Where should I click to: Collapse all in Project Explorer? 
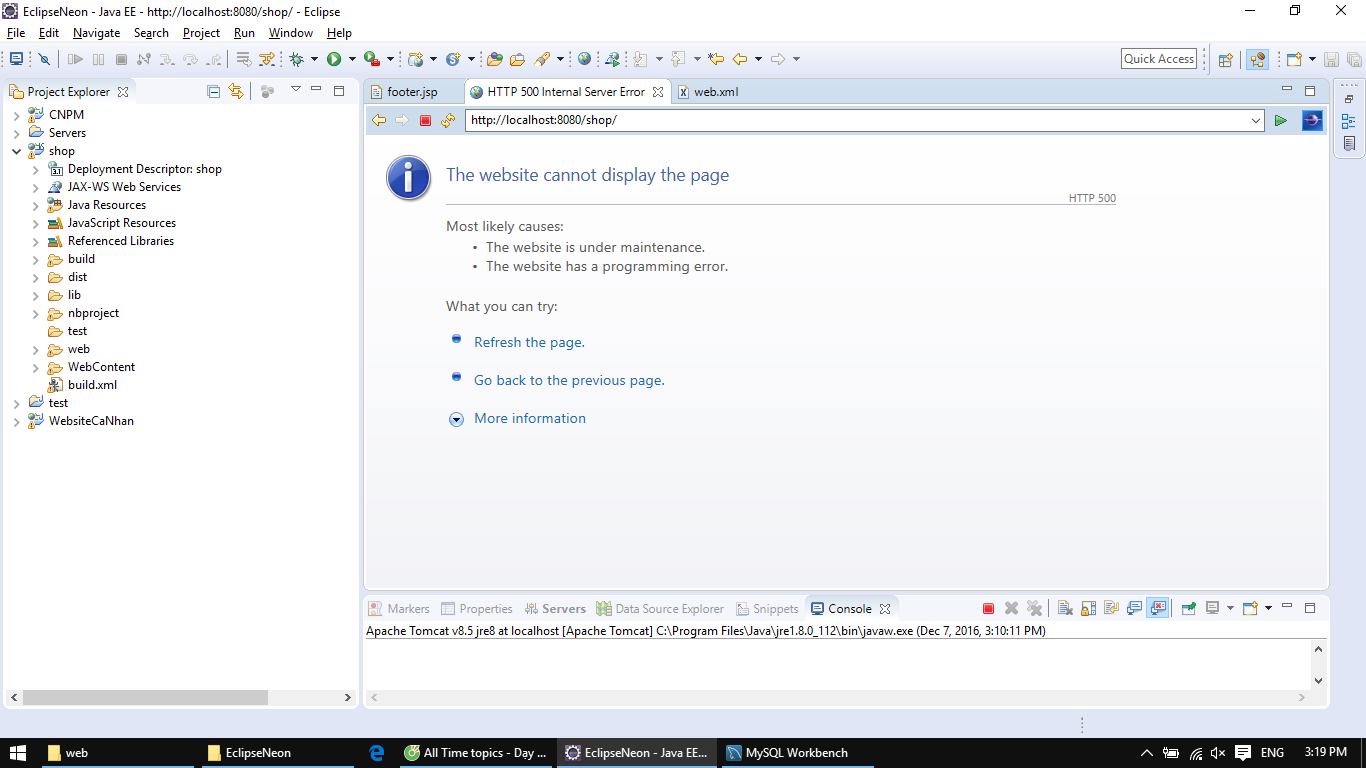(213, 91)
